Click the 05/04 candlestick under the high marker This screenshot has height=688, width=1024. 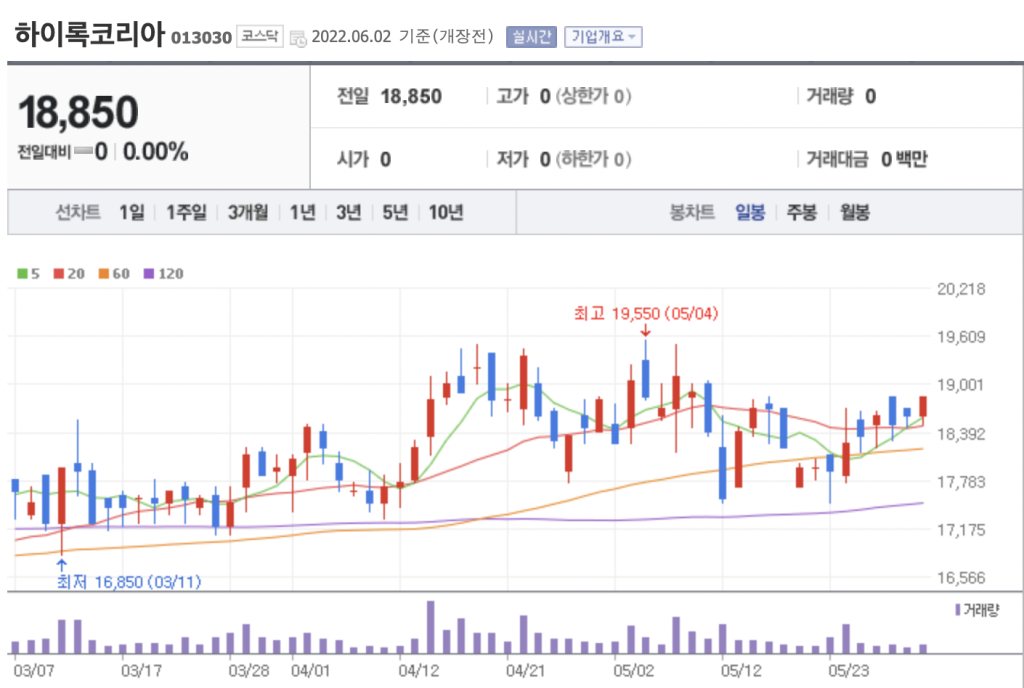tap(646, 379)
